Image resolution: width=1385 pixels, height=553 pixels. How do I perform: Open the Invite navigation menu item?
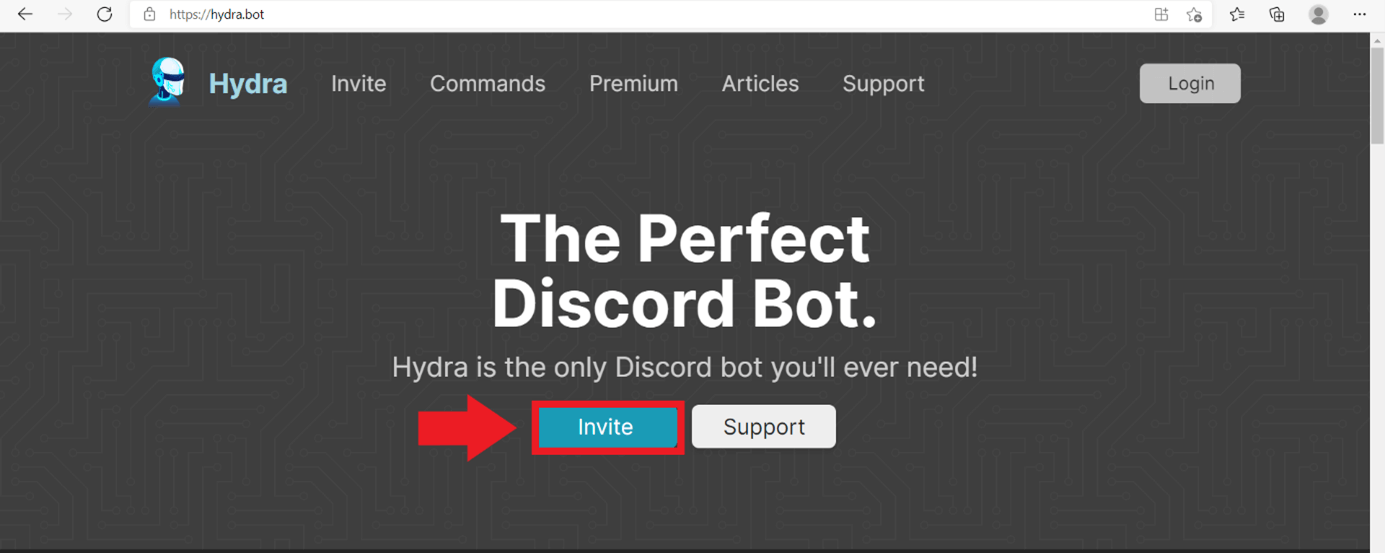pyautogui.click(x=359, y=84)
